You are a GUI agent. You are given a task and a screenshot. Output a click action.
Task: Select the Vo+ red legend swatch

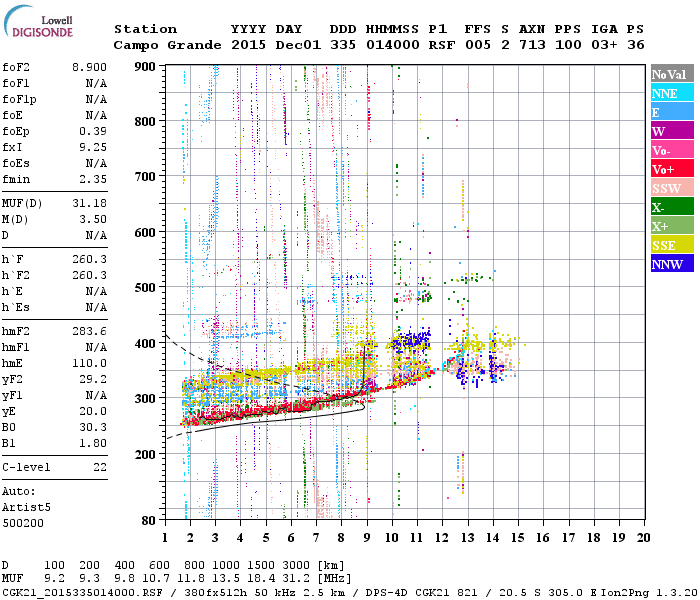click(672, 168)
